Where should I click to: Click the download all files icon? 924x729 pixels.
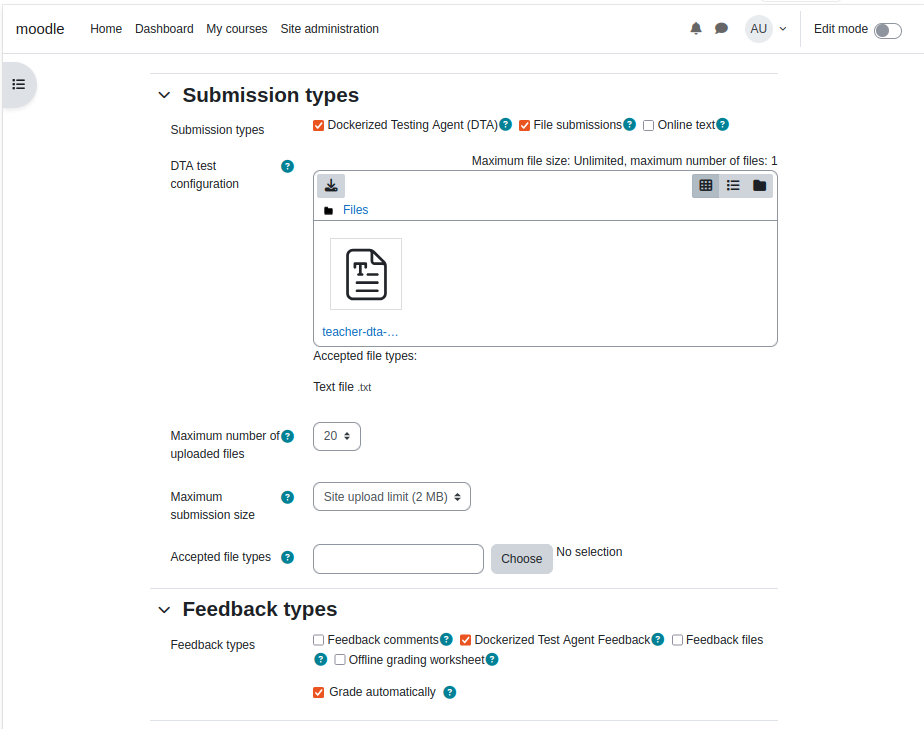click(x=331, y=186)
